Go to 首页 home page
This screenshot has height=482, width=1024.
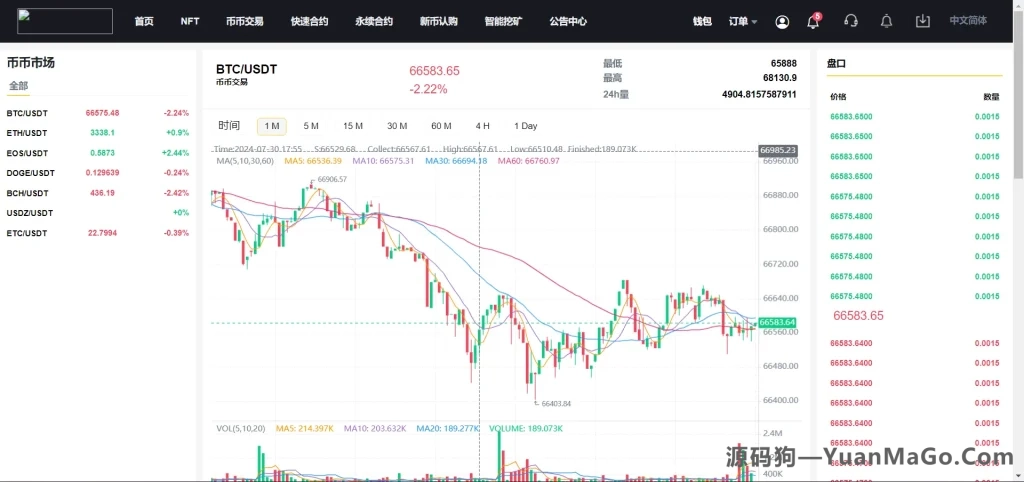click(144, 22)
